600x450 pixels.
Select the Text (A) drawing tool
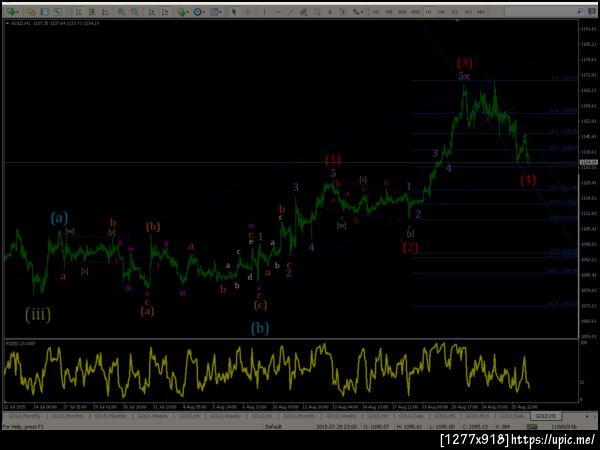[330, 12]
